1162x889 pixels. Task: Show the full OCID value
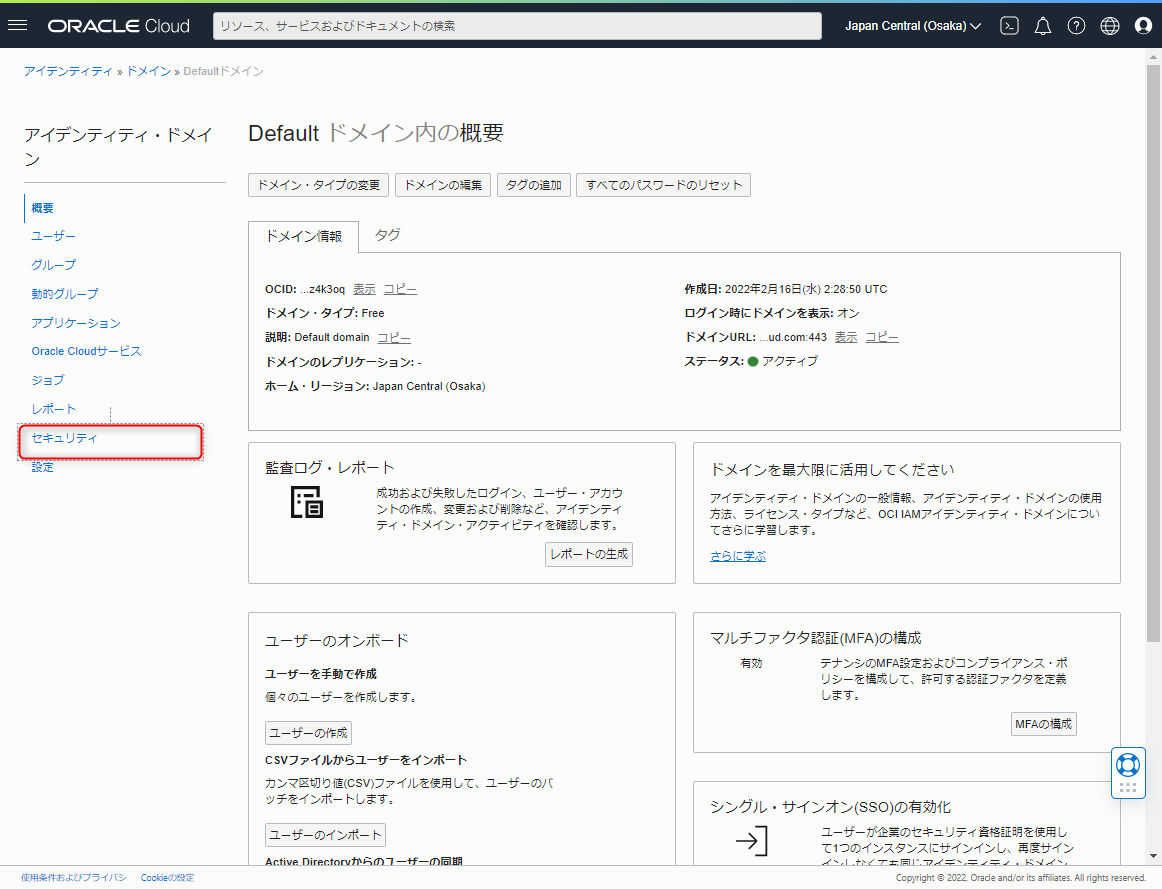point(364,289)
